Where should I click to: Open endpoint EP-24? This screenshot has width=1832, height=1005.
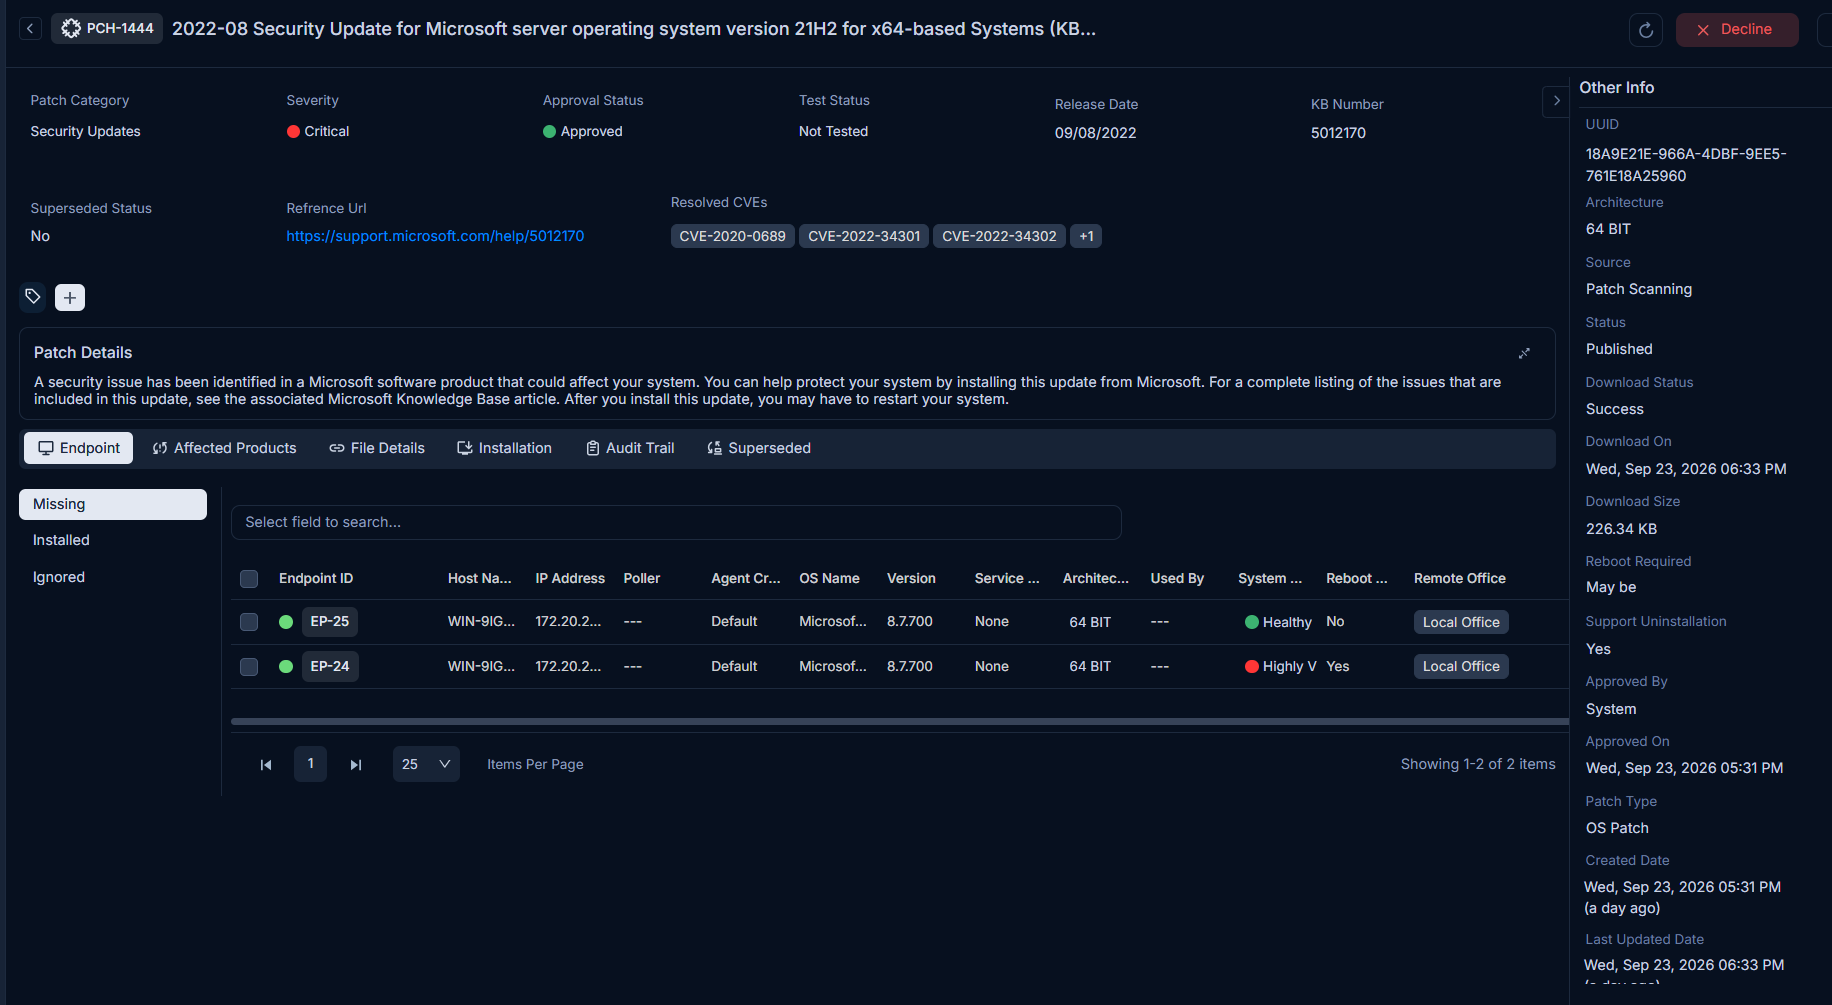[x=330, y=666]
